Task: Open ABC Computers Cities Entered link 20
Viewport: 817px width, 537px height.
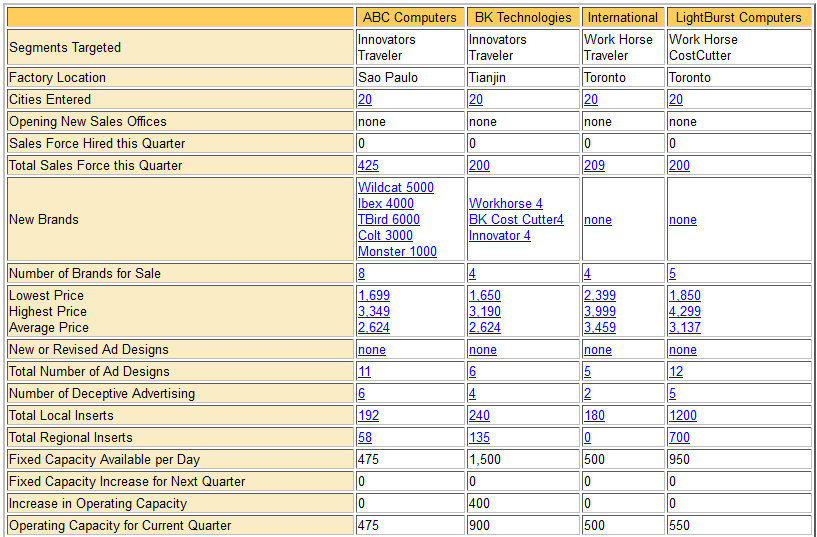Action: tap(365, 99)
